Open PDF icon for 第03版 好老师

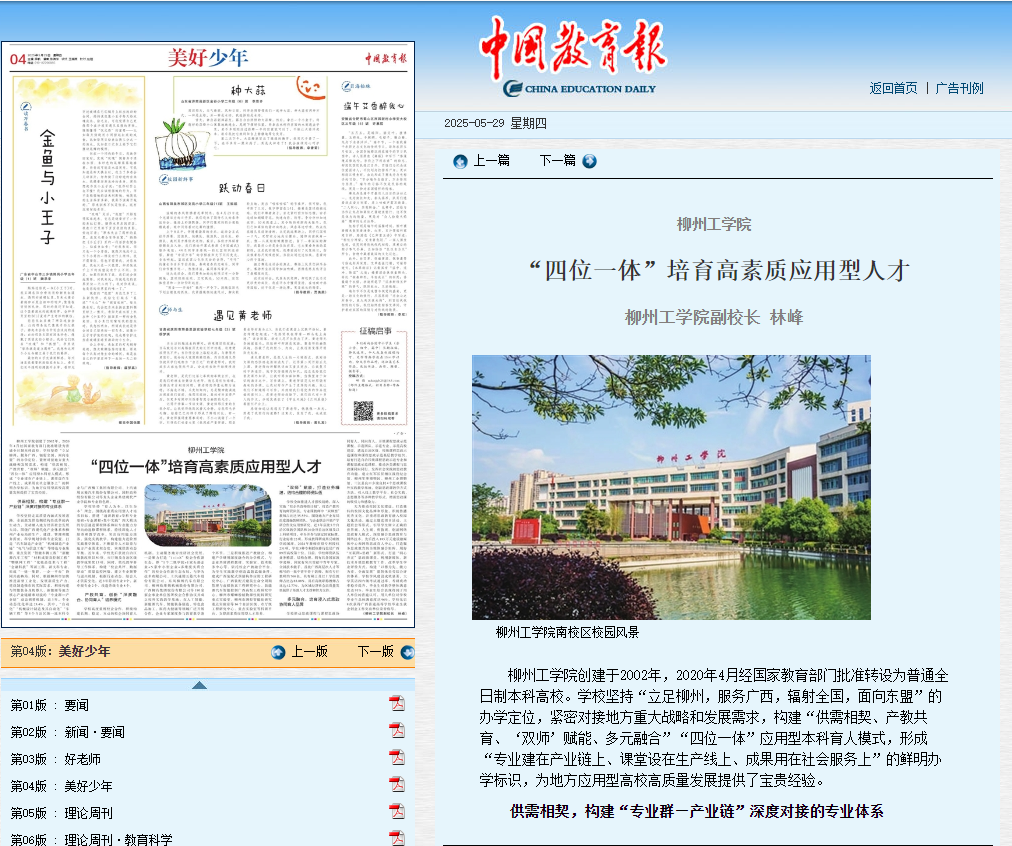(x=396, y=758)
